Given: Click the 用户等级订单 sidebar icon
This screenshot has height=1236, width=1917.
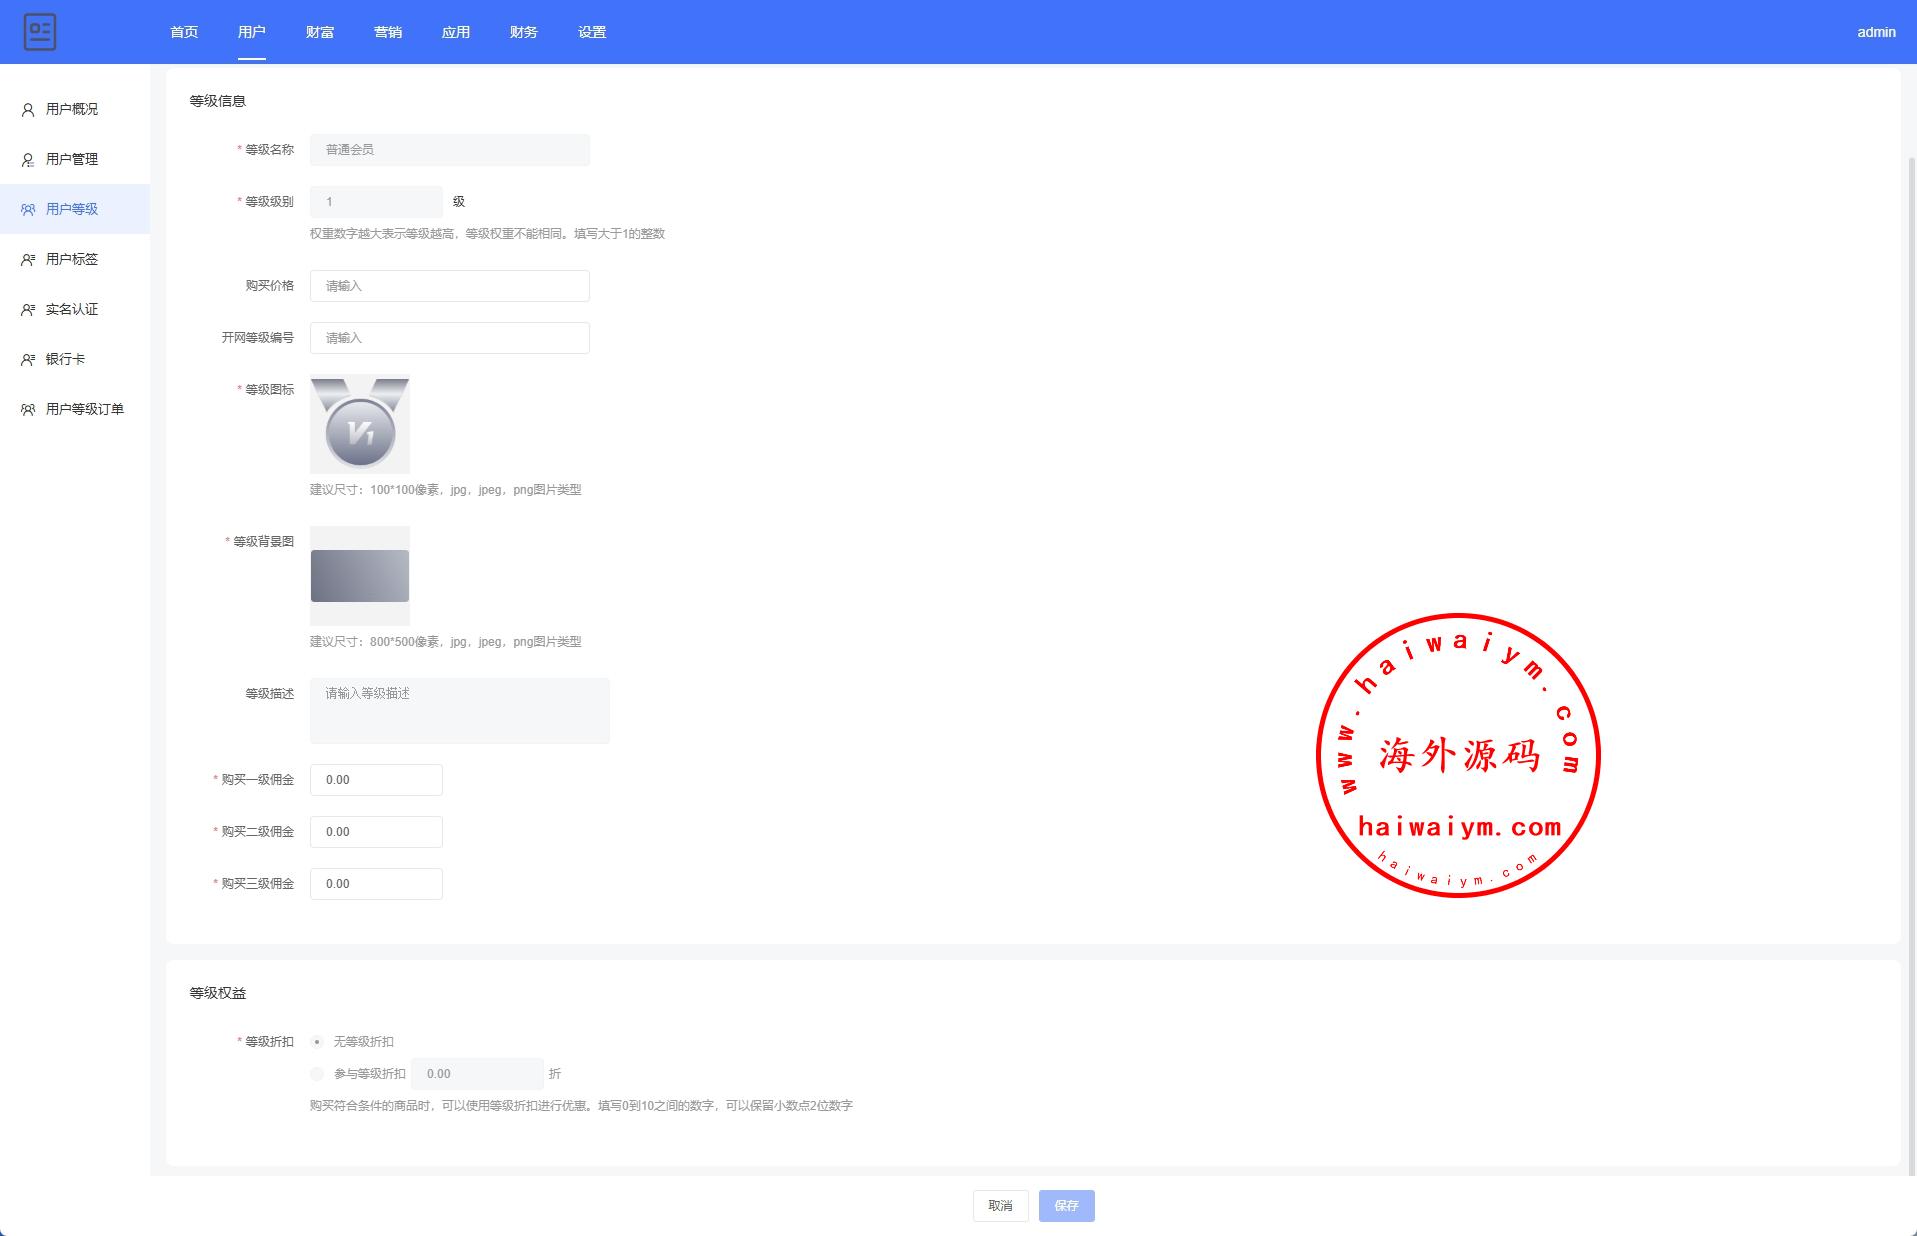Looking at the screenshot, I should (28, 410).
